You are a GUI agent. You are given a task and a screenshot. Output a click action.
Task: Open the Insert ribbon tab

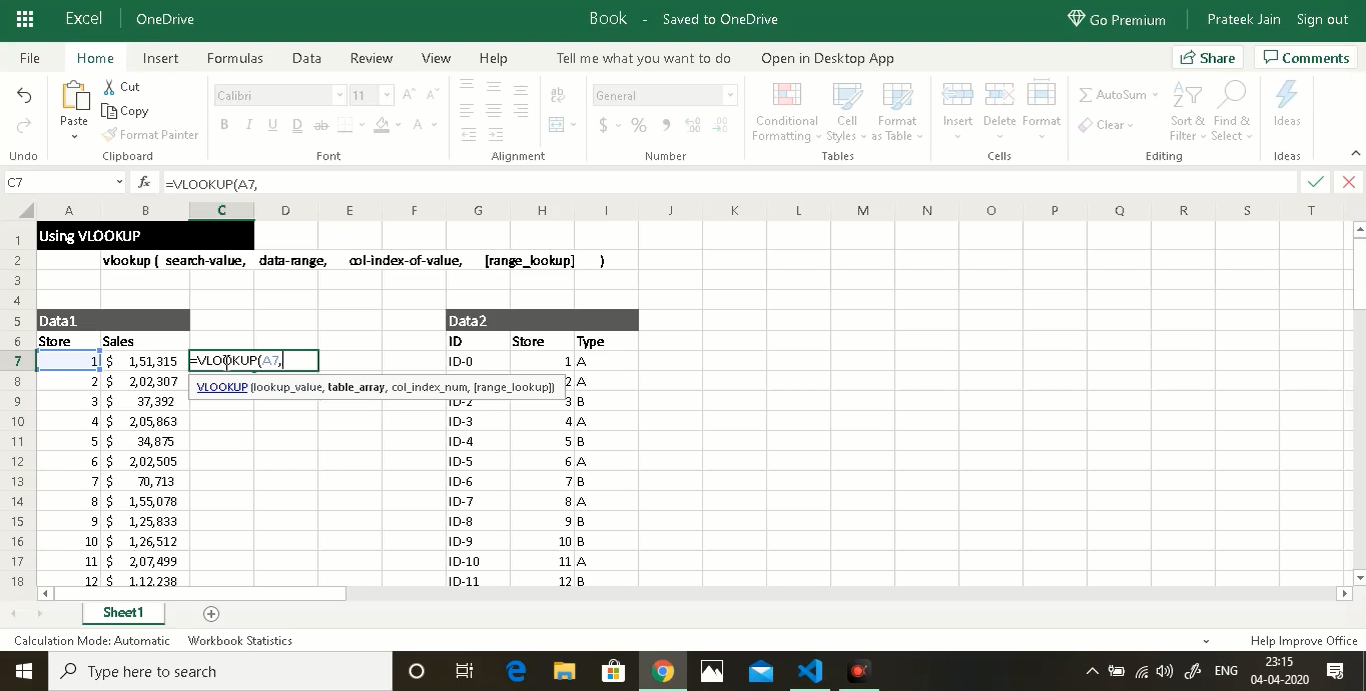tap(160, 58)
